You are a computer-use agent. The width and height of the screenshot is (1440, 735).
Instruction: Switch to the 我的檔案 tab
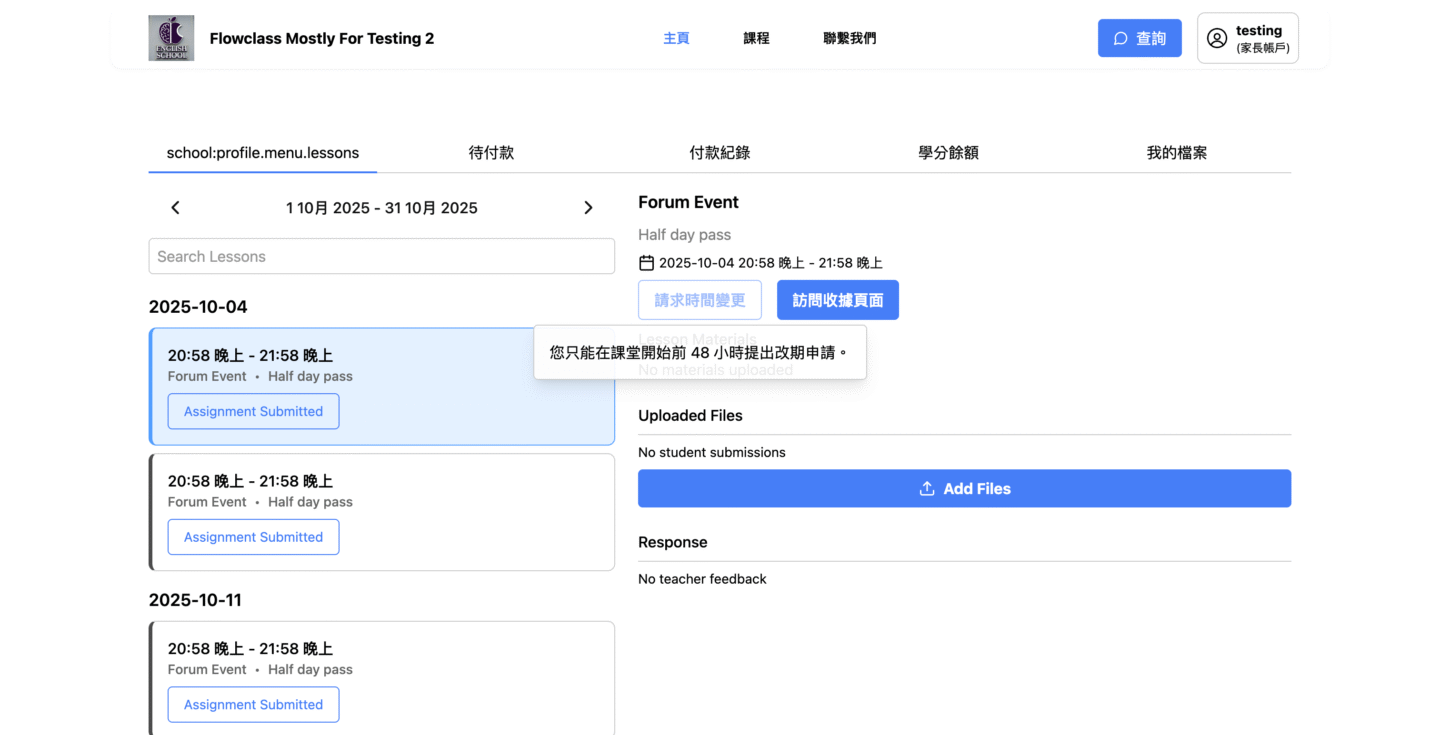click(x=1176, y=153)
